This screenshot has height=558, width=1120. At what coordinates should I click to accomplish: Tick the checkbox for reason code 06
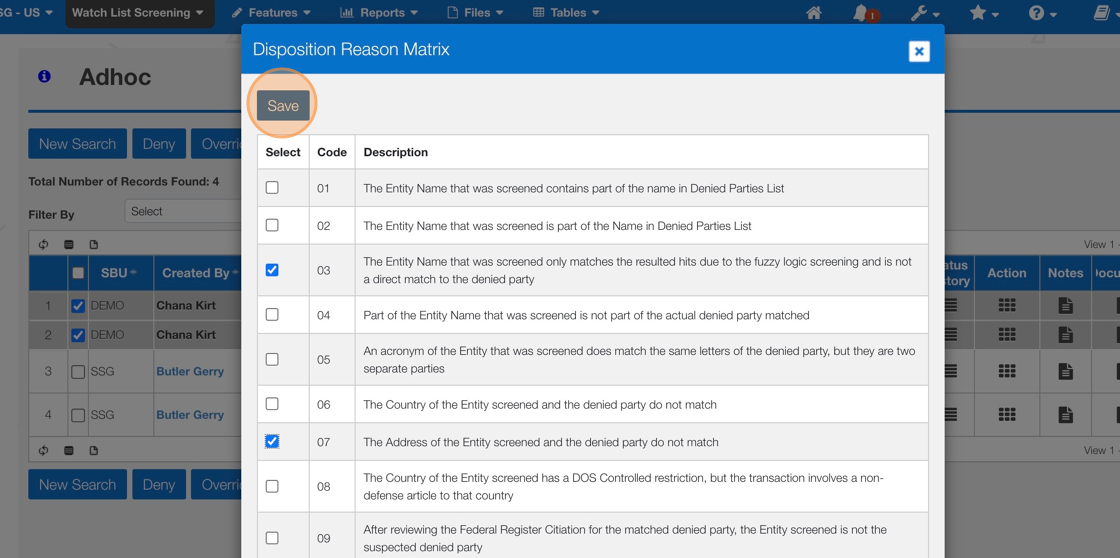[x=272, y=404]
